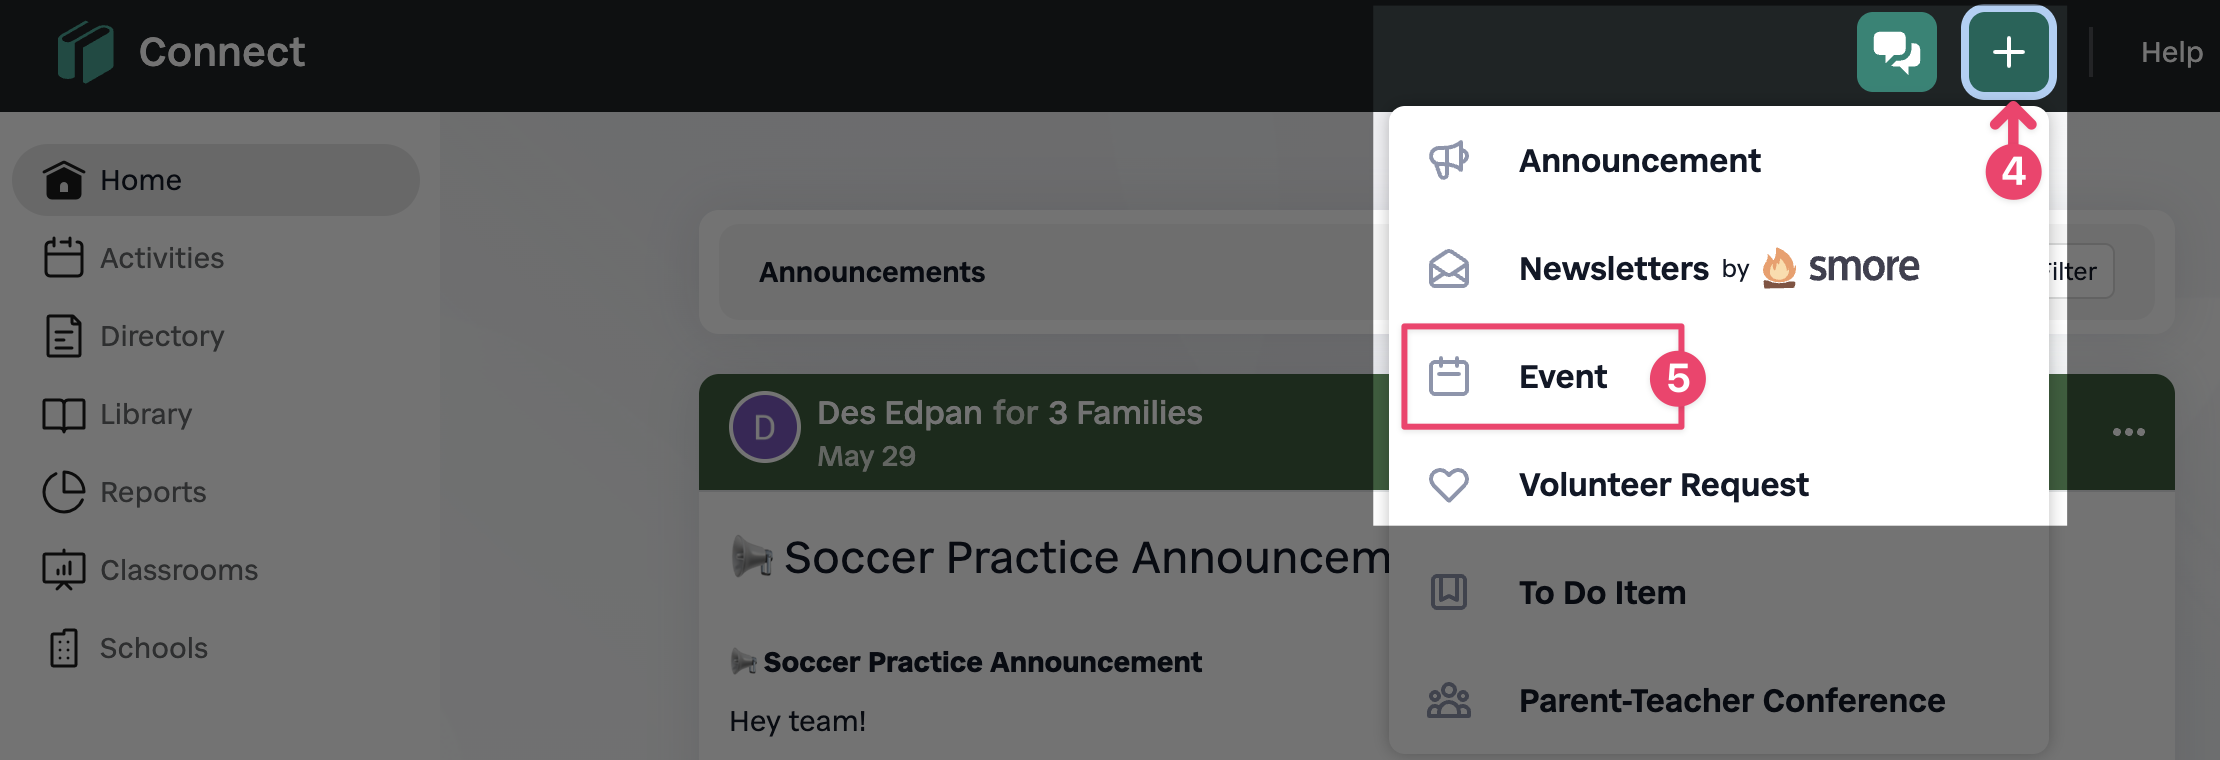Select the Home house icon

click(64, 180)
